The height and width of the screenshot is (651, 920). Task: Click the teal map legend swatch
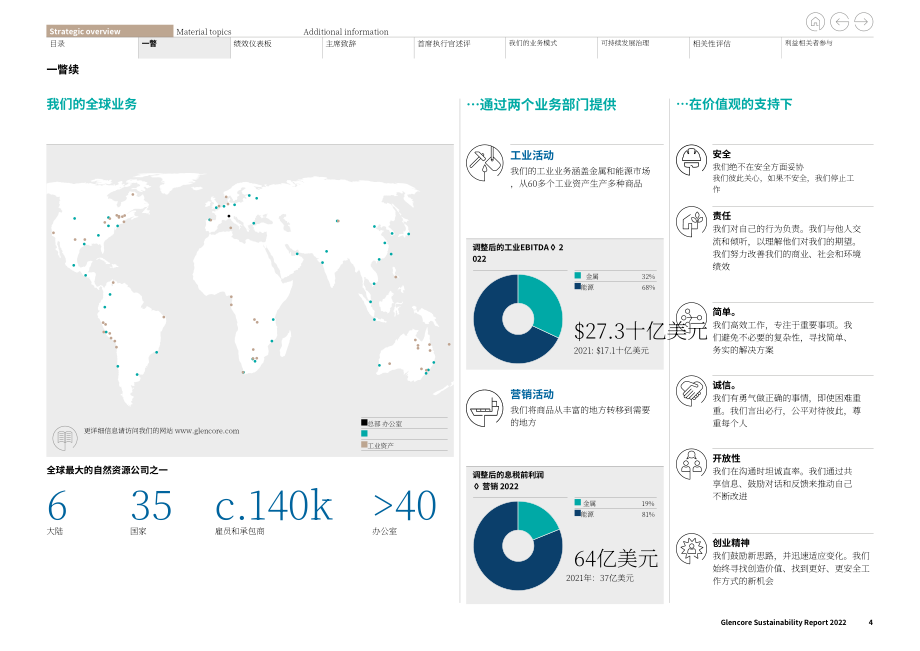364,433
